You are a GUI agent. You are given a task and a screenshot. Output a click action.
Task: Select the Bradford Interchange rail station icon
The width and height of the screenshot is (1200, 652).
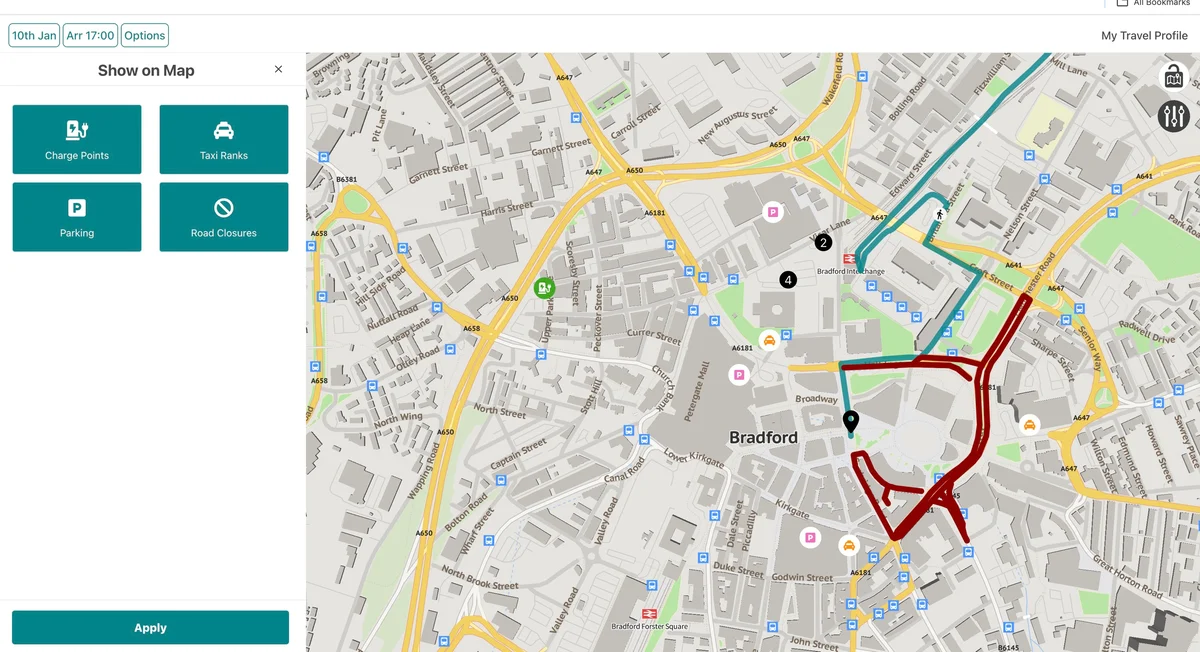[x=850, y=258]
